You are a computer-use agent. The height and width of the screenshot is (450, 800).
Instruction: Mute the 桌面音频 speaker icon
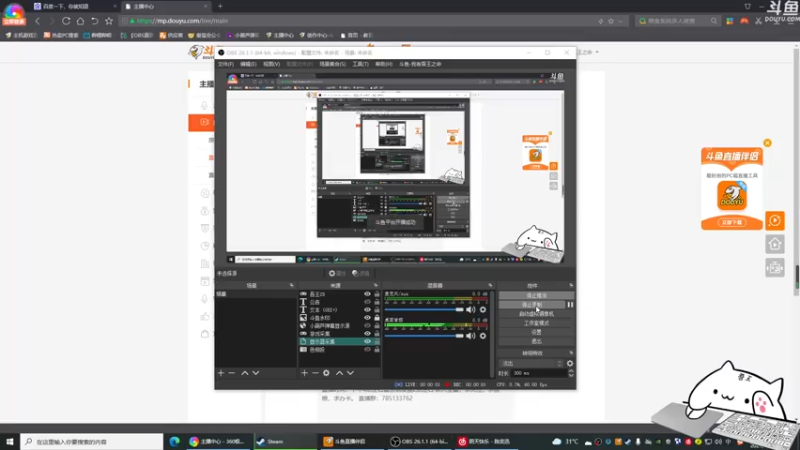pyautogui.click(x=470, y=336)
